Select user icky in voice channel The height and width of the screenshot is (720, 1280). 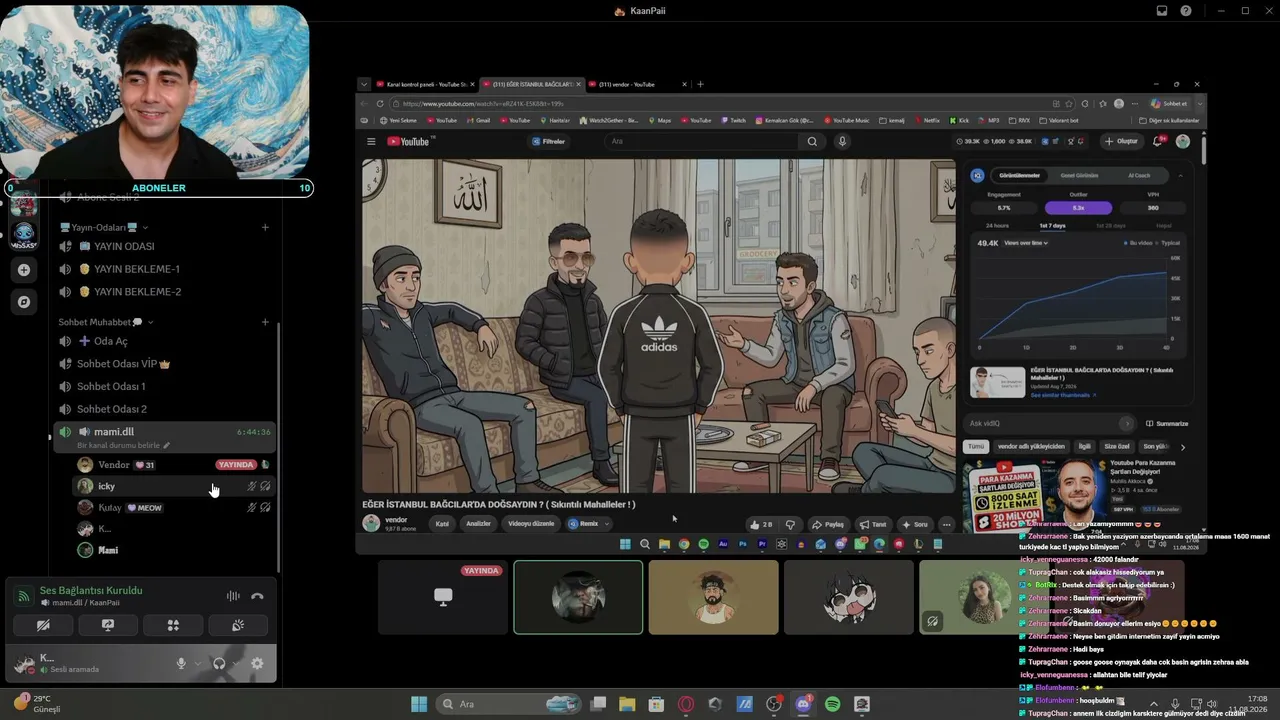(x=173, y=486)
